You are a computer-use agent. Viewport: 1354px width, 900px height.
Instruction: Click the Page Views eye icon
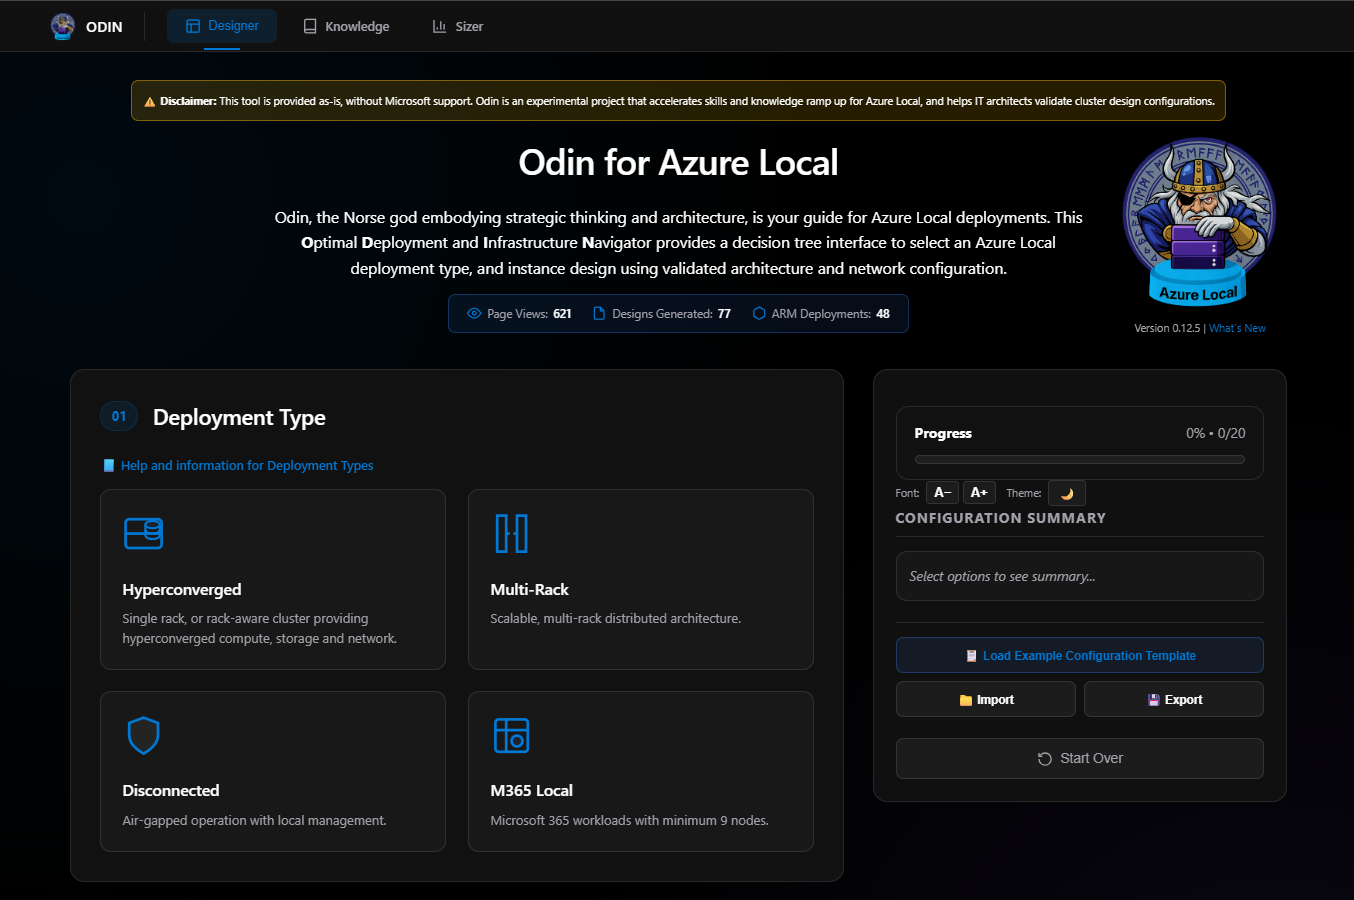[474, 314]
